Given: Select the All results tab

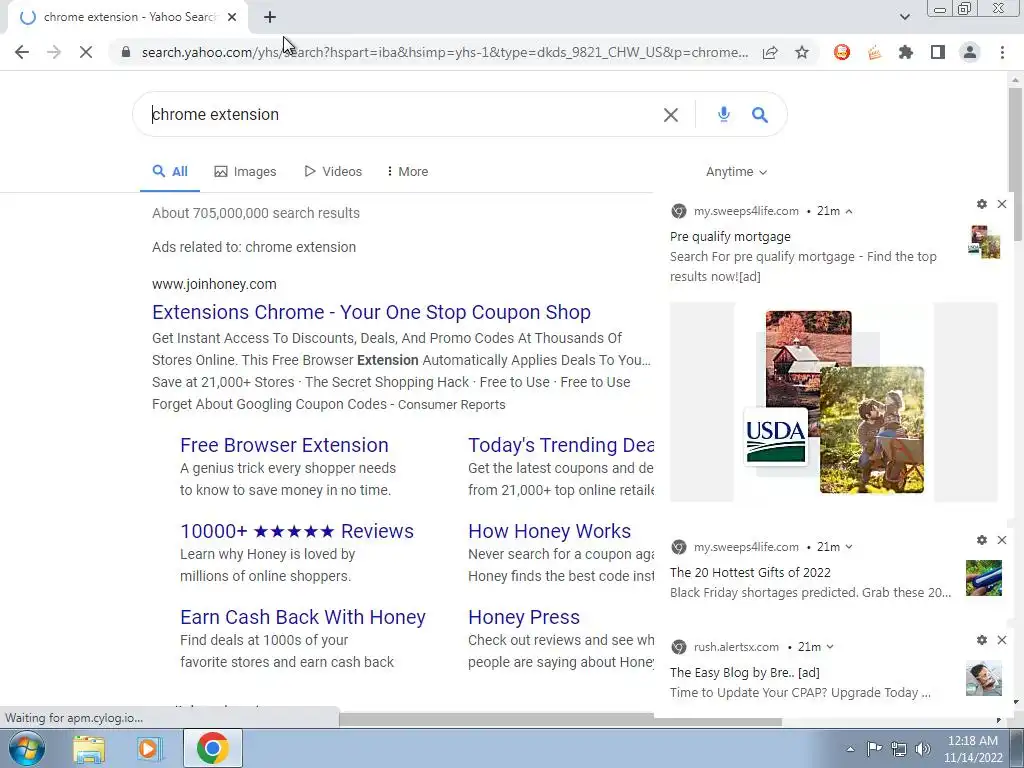Looking at the screenshot, I should tap(170, 172).
